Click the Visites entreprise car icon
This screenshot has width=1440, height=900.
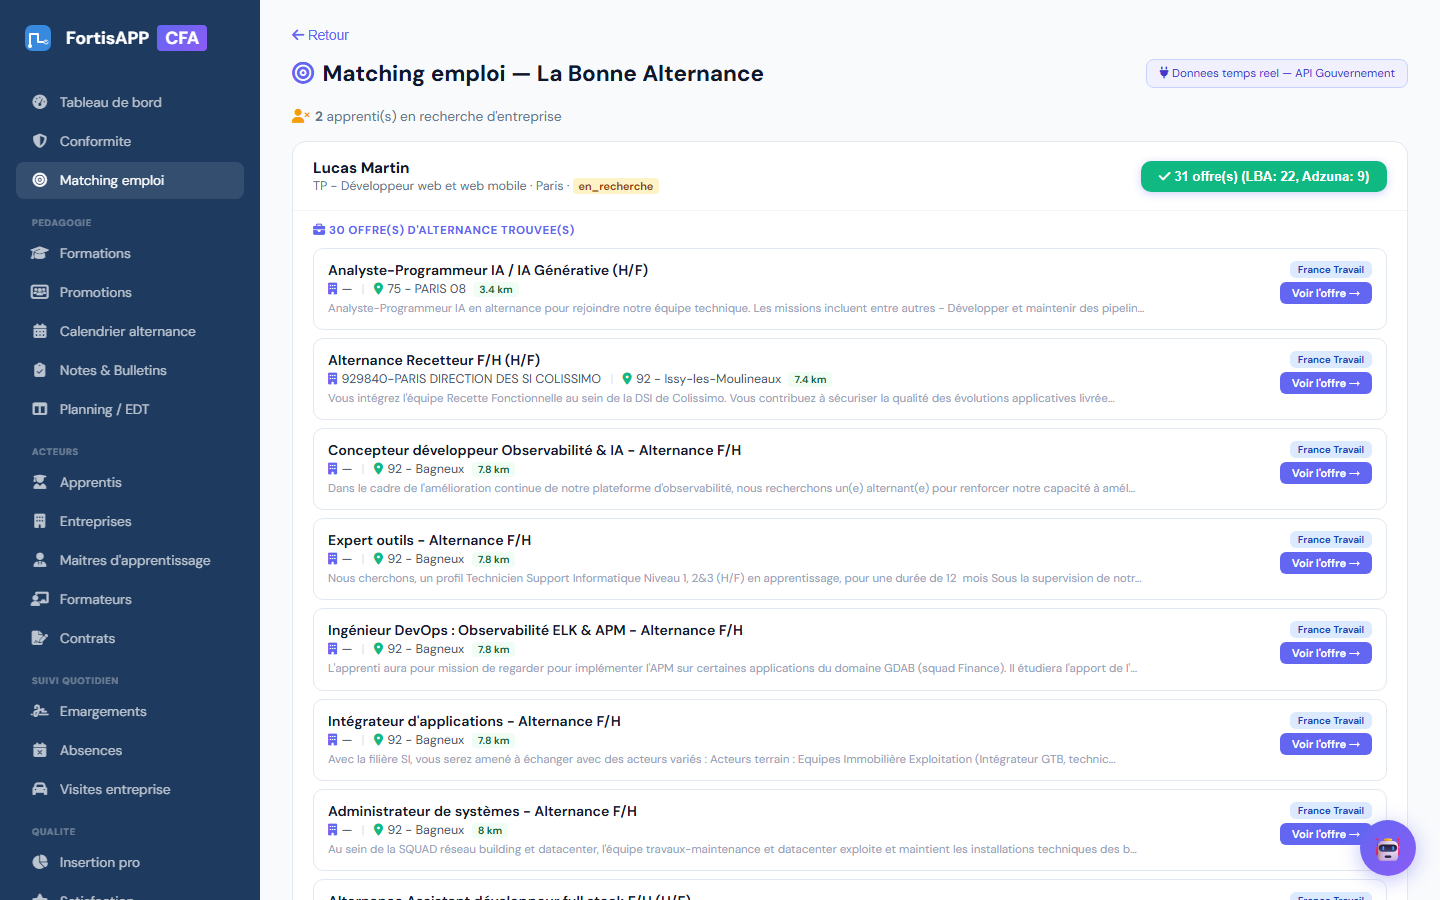coord(40,789)
